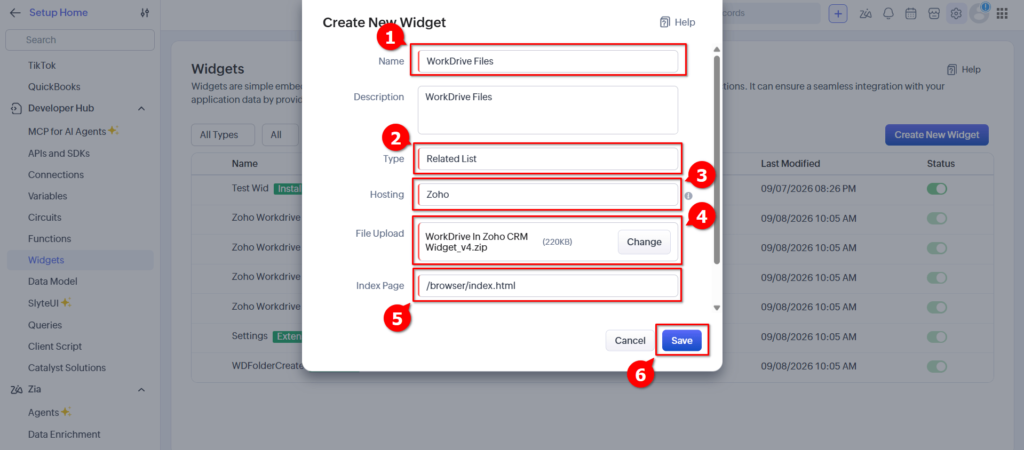
Task: Open the Type dropdown showing Related List
Action: tap(548, 159)
